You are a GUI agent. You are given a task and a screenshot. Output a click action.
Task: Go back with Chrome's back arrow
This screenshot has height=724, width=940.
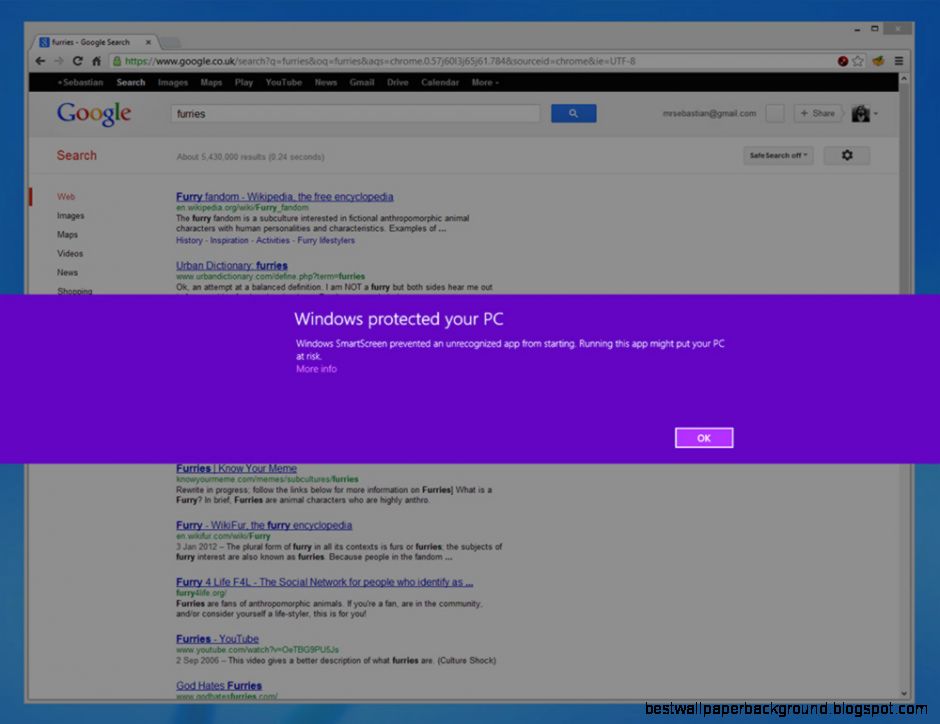(x=40, y=61)
